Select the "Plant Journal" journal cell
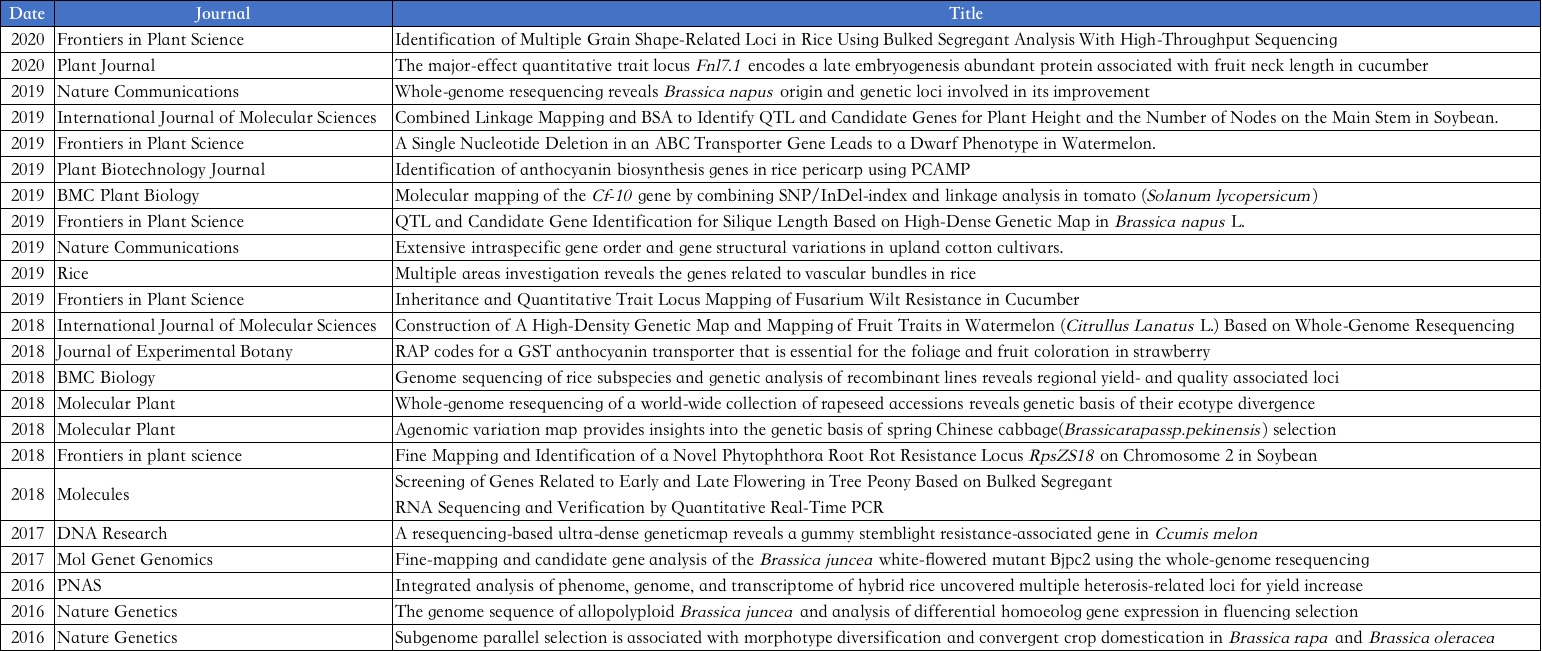 click(x=106, y=66)
